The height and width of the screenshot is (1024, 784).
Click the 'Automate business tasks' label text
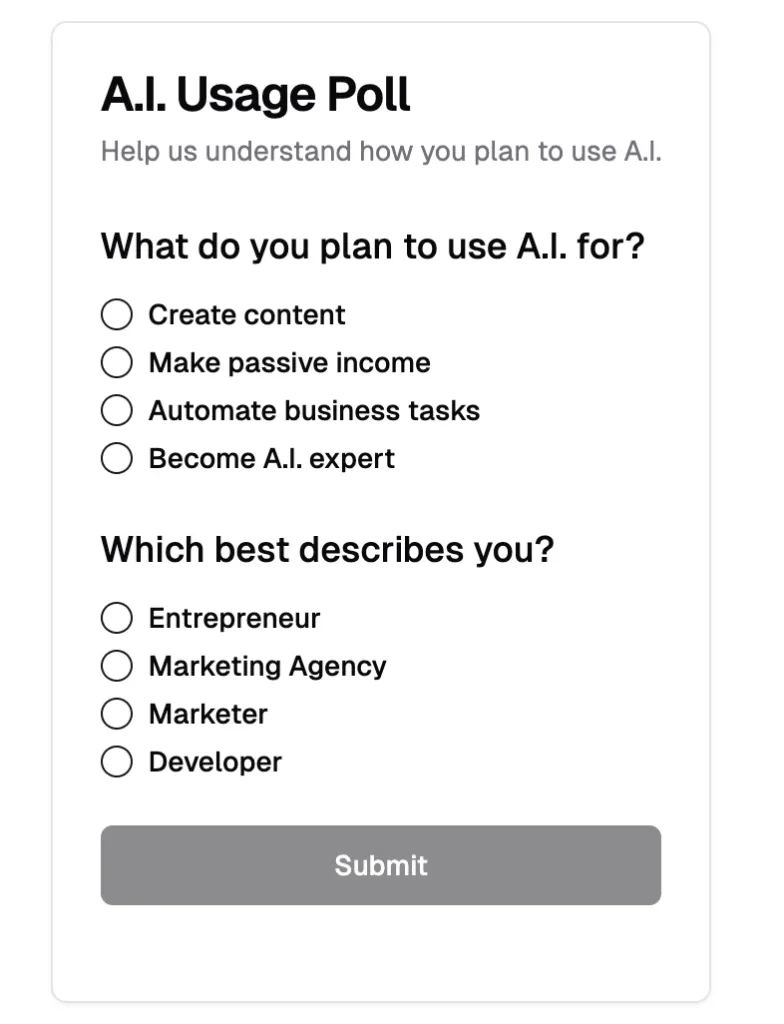pos(314,411)
